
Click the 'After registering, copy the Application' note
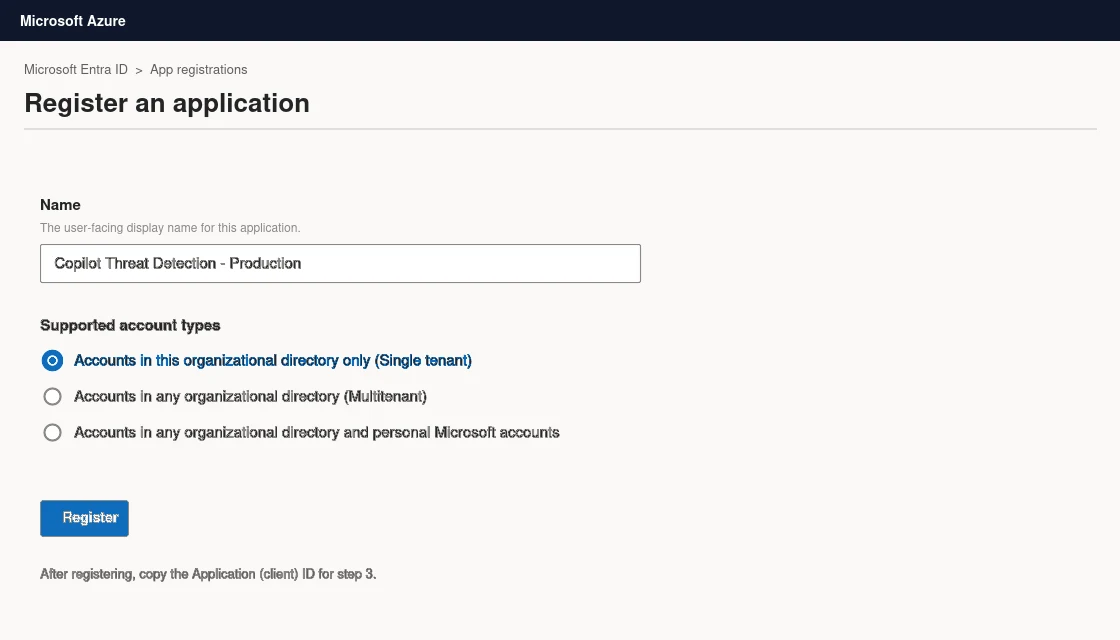pos(208,574)
